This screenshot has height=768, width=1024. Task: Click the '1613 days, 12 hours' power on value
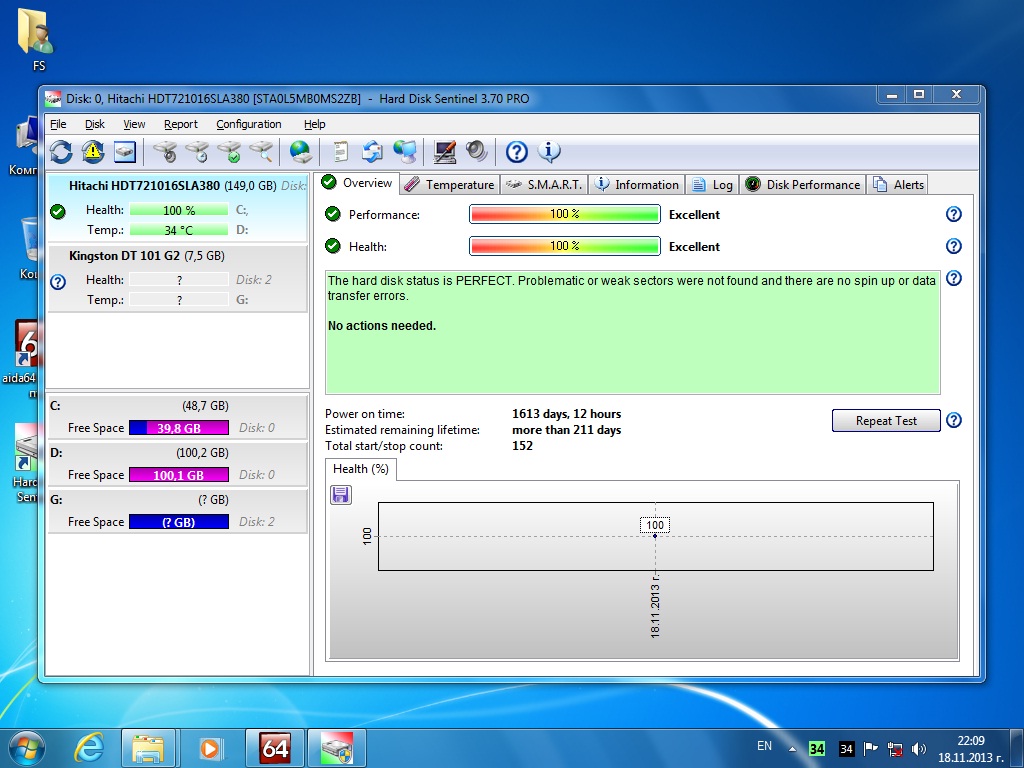click(x=566, y=414)
